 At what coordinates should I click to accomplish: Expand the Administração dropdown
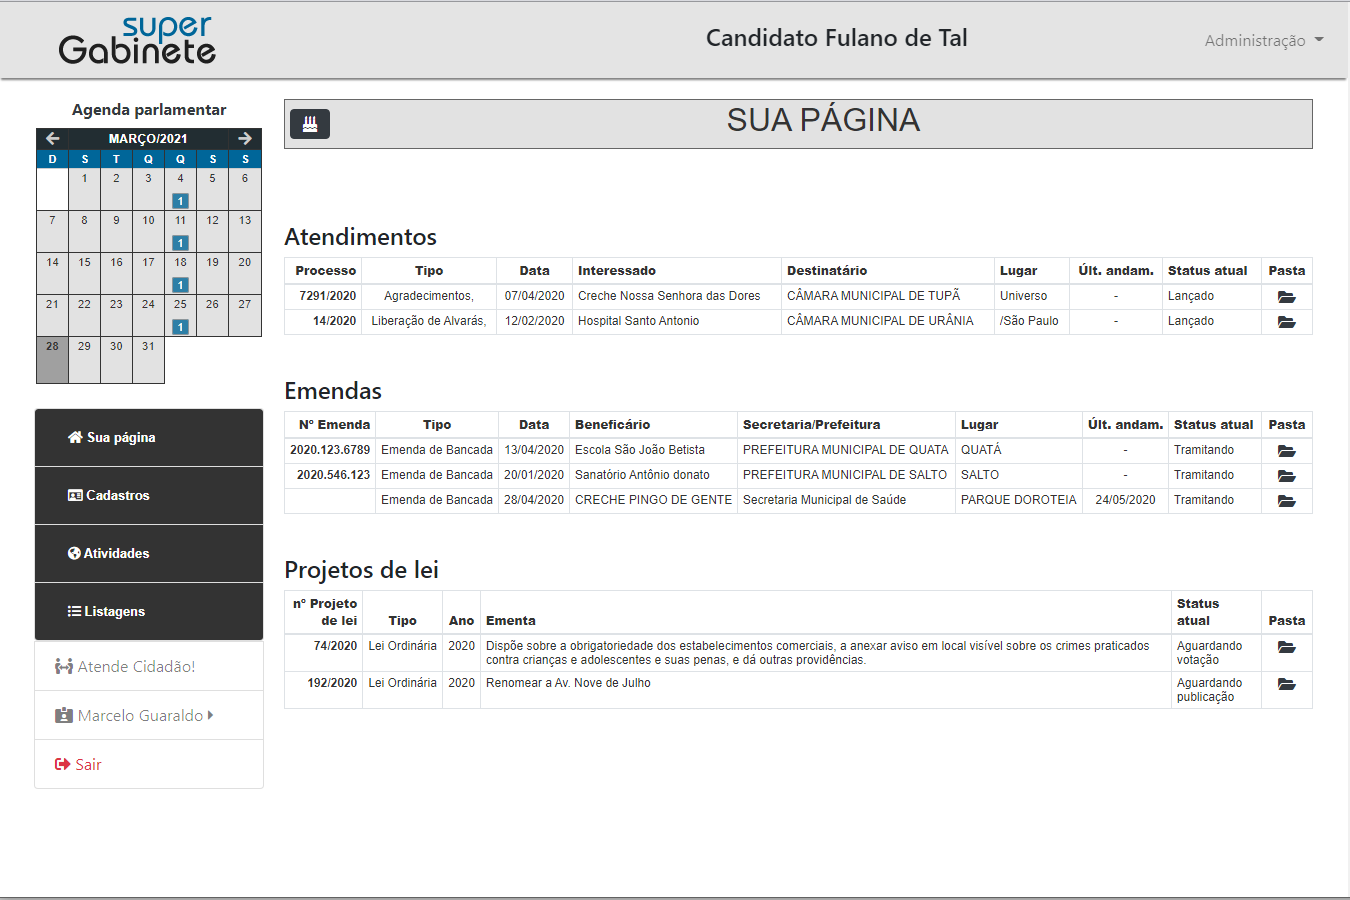tap(1263, 41)
